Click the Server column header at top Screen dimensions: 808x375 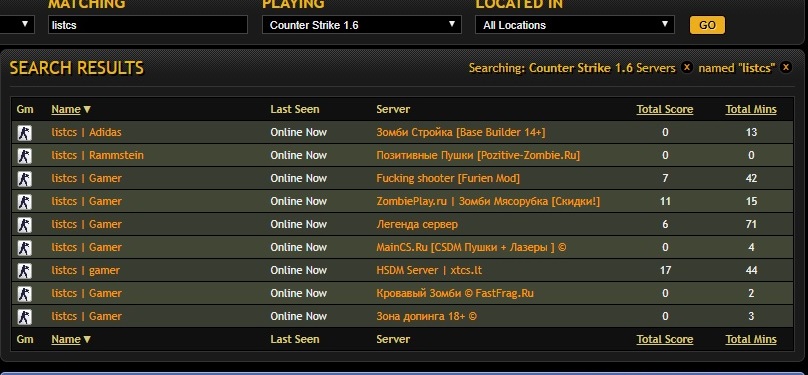tap(393, 109)
